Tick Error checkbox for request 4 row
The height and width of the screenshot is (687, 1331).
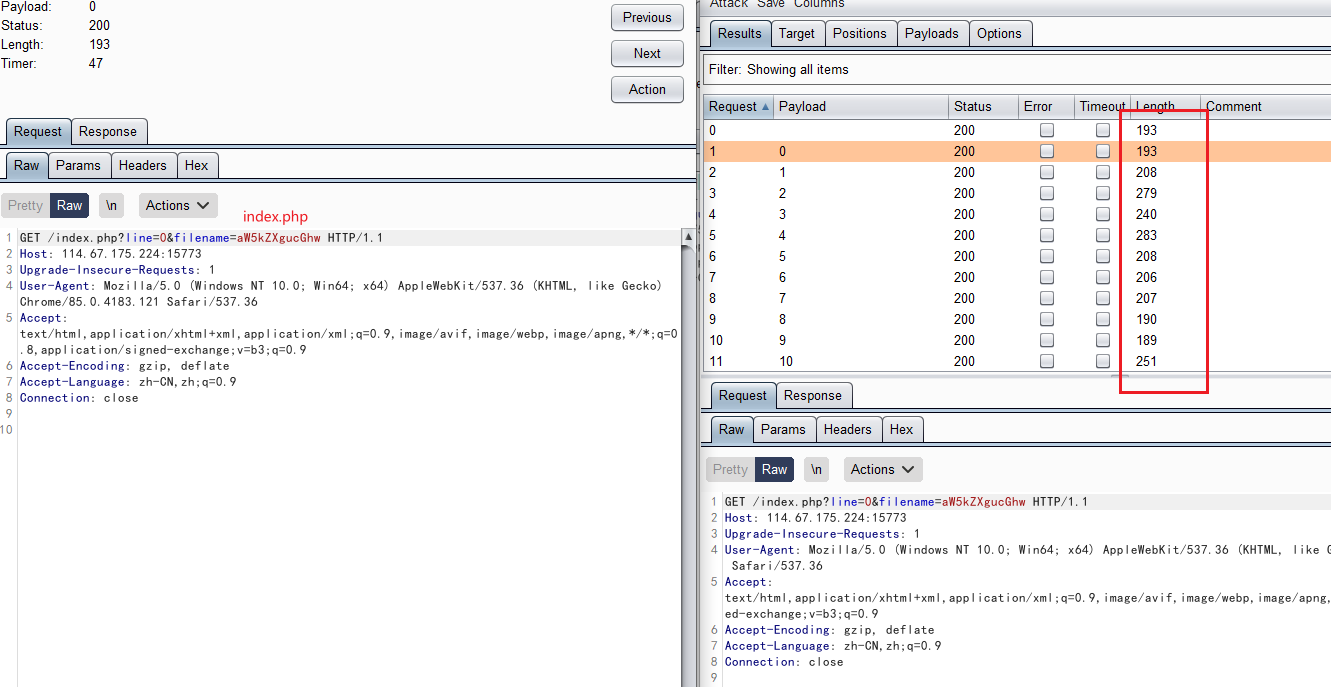point(1047,214)
